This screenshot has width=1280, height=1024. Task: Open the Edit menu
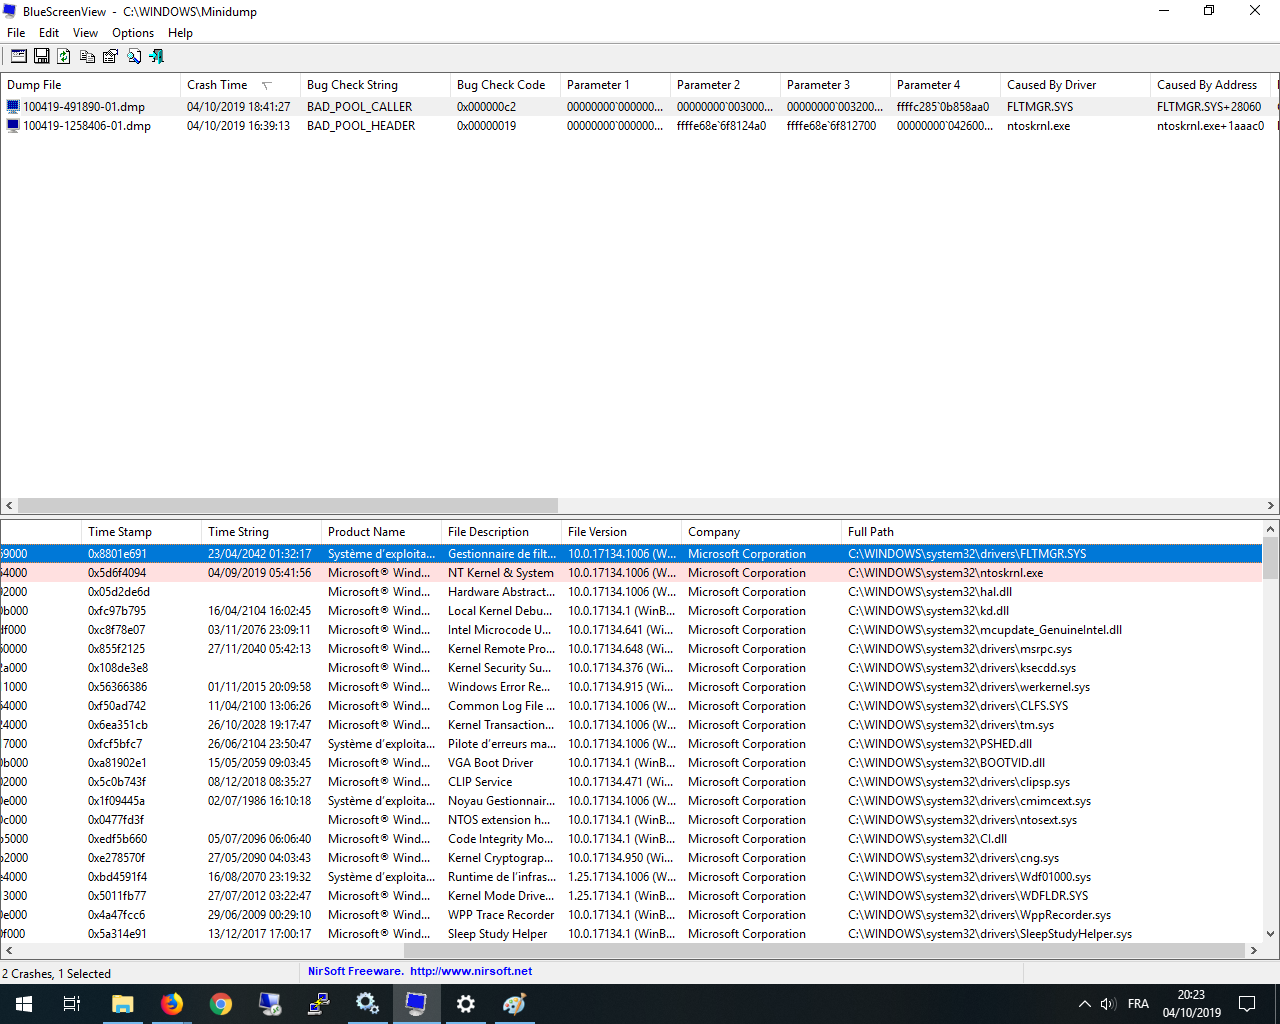coord(49,33)
